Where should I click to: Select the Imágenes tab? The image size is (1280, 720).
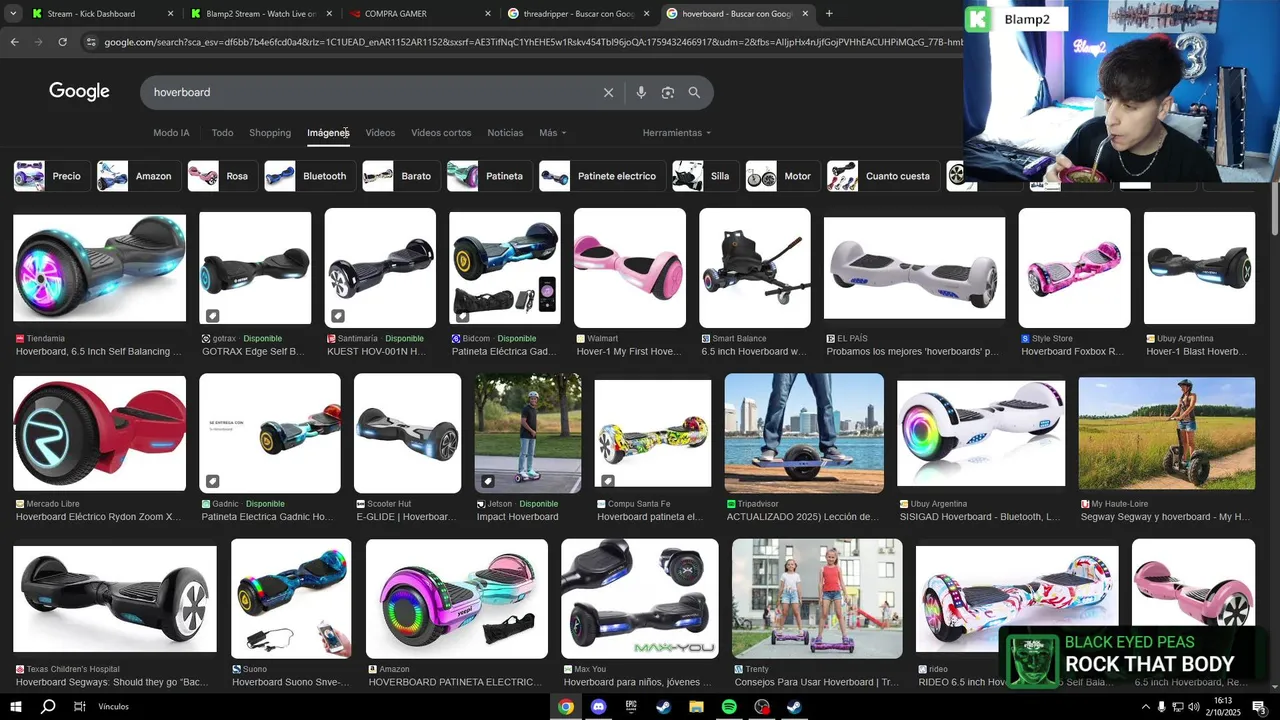coord(328,132)
